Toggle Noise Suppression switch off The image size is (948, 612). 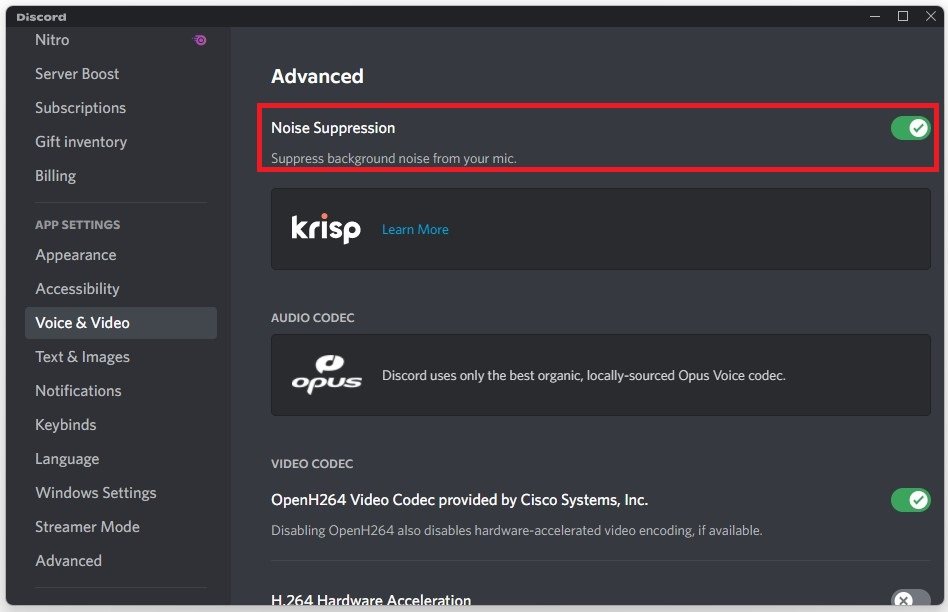911,128
